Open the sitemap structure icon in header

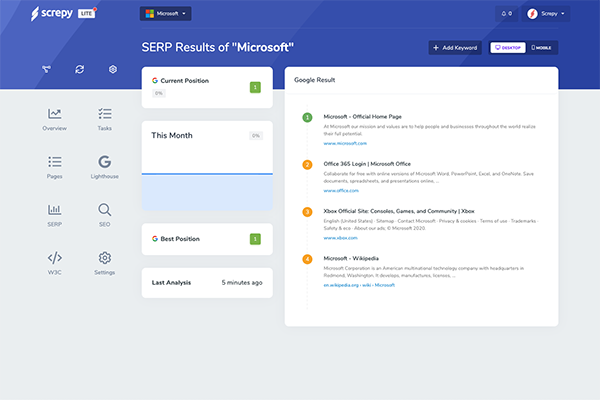pos(46,69)
